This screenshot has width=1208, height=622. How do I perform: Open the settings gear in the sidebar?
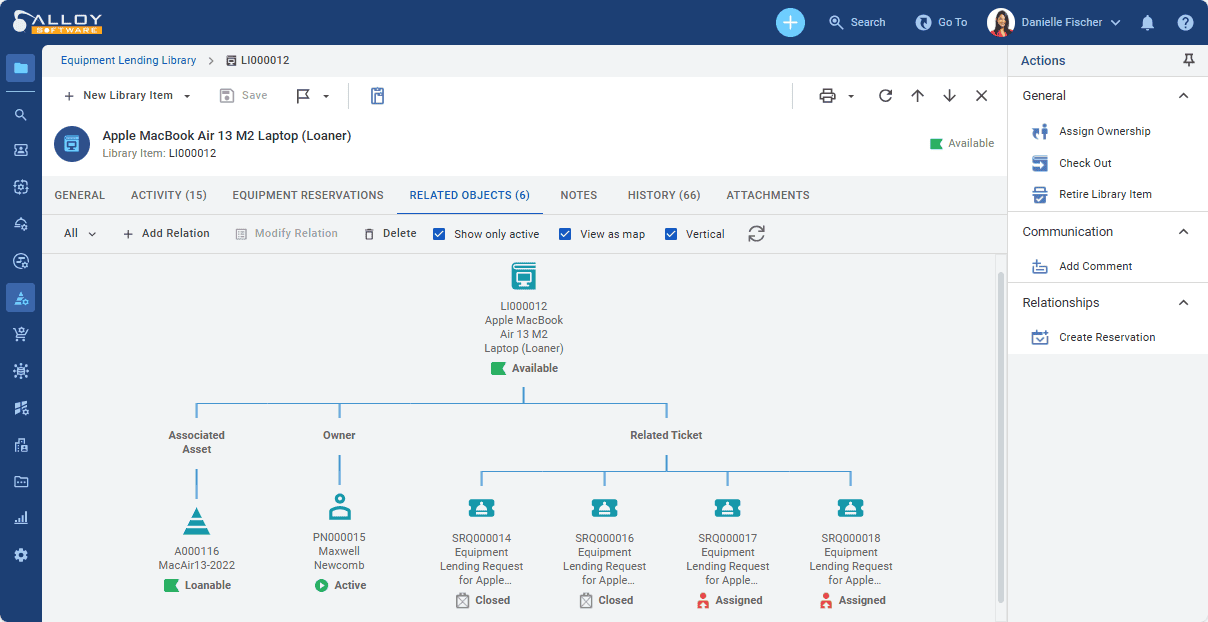coord(20,555)
